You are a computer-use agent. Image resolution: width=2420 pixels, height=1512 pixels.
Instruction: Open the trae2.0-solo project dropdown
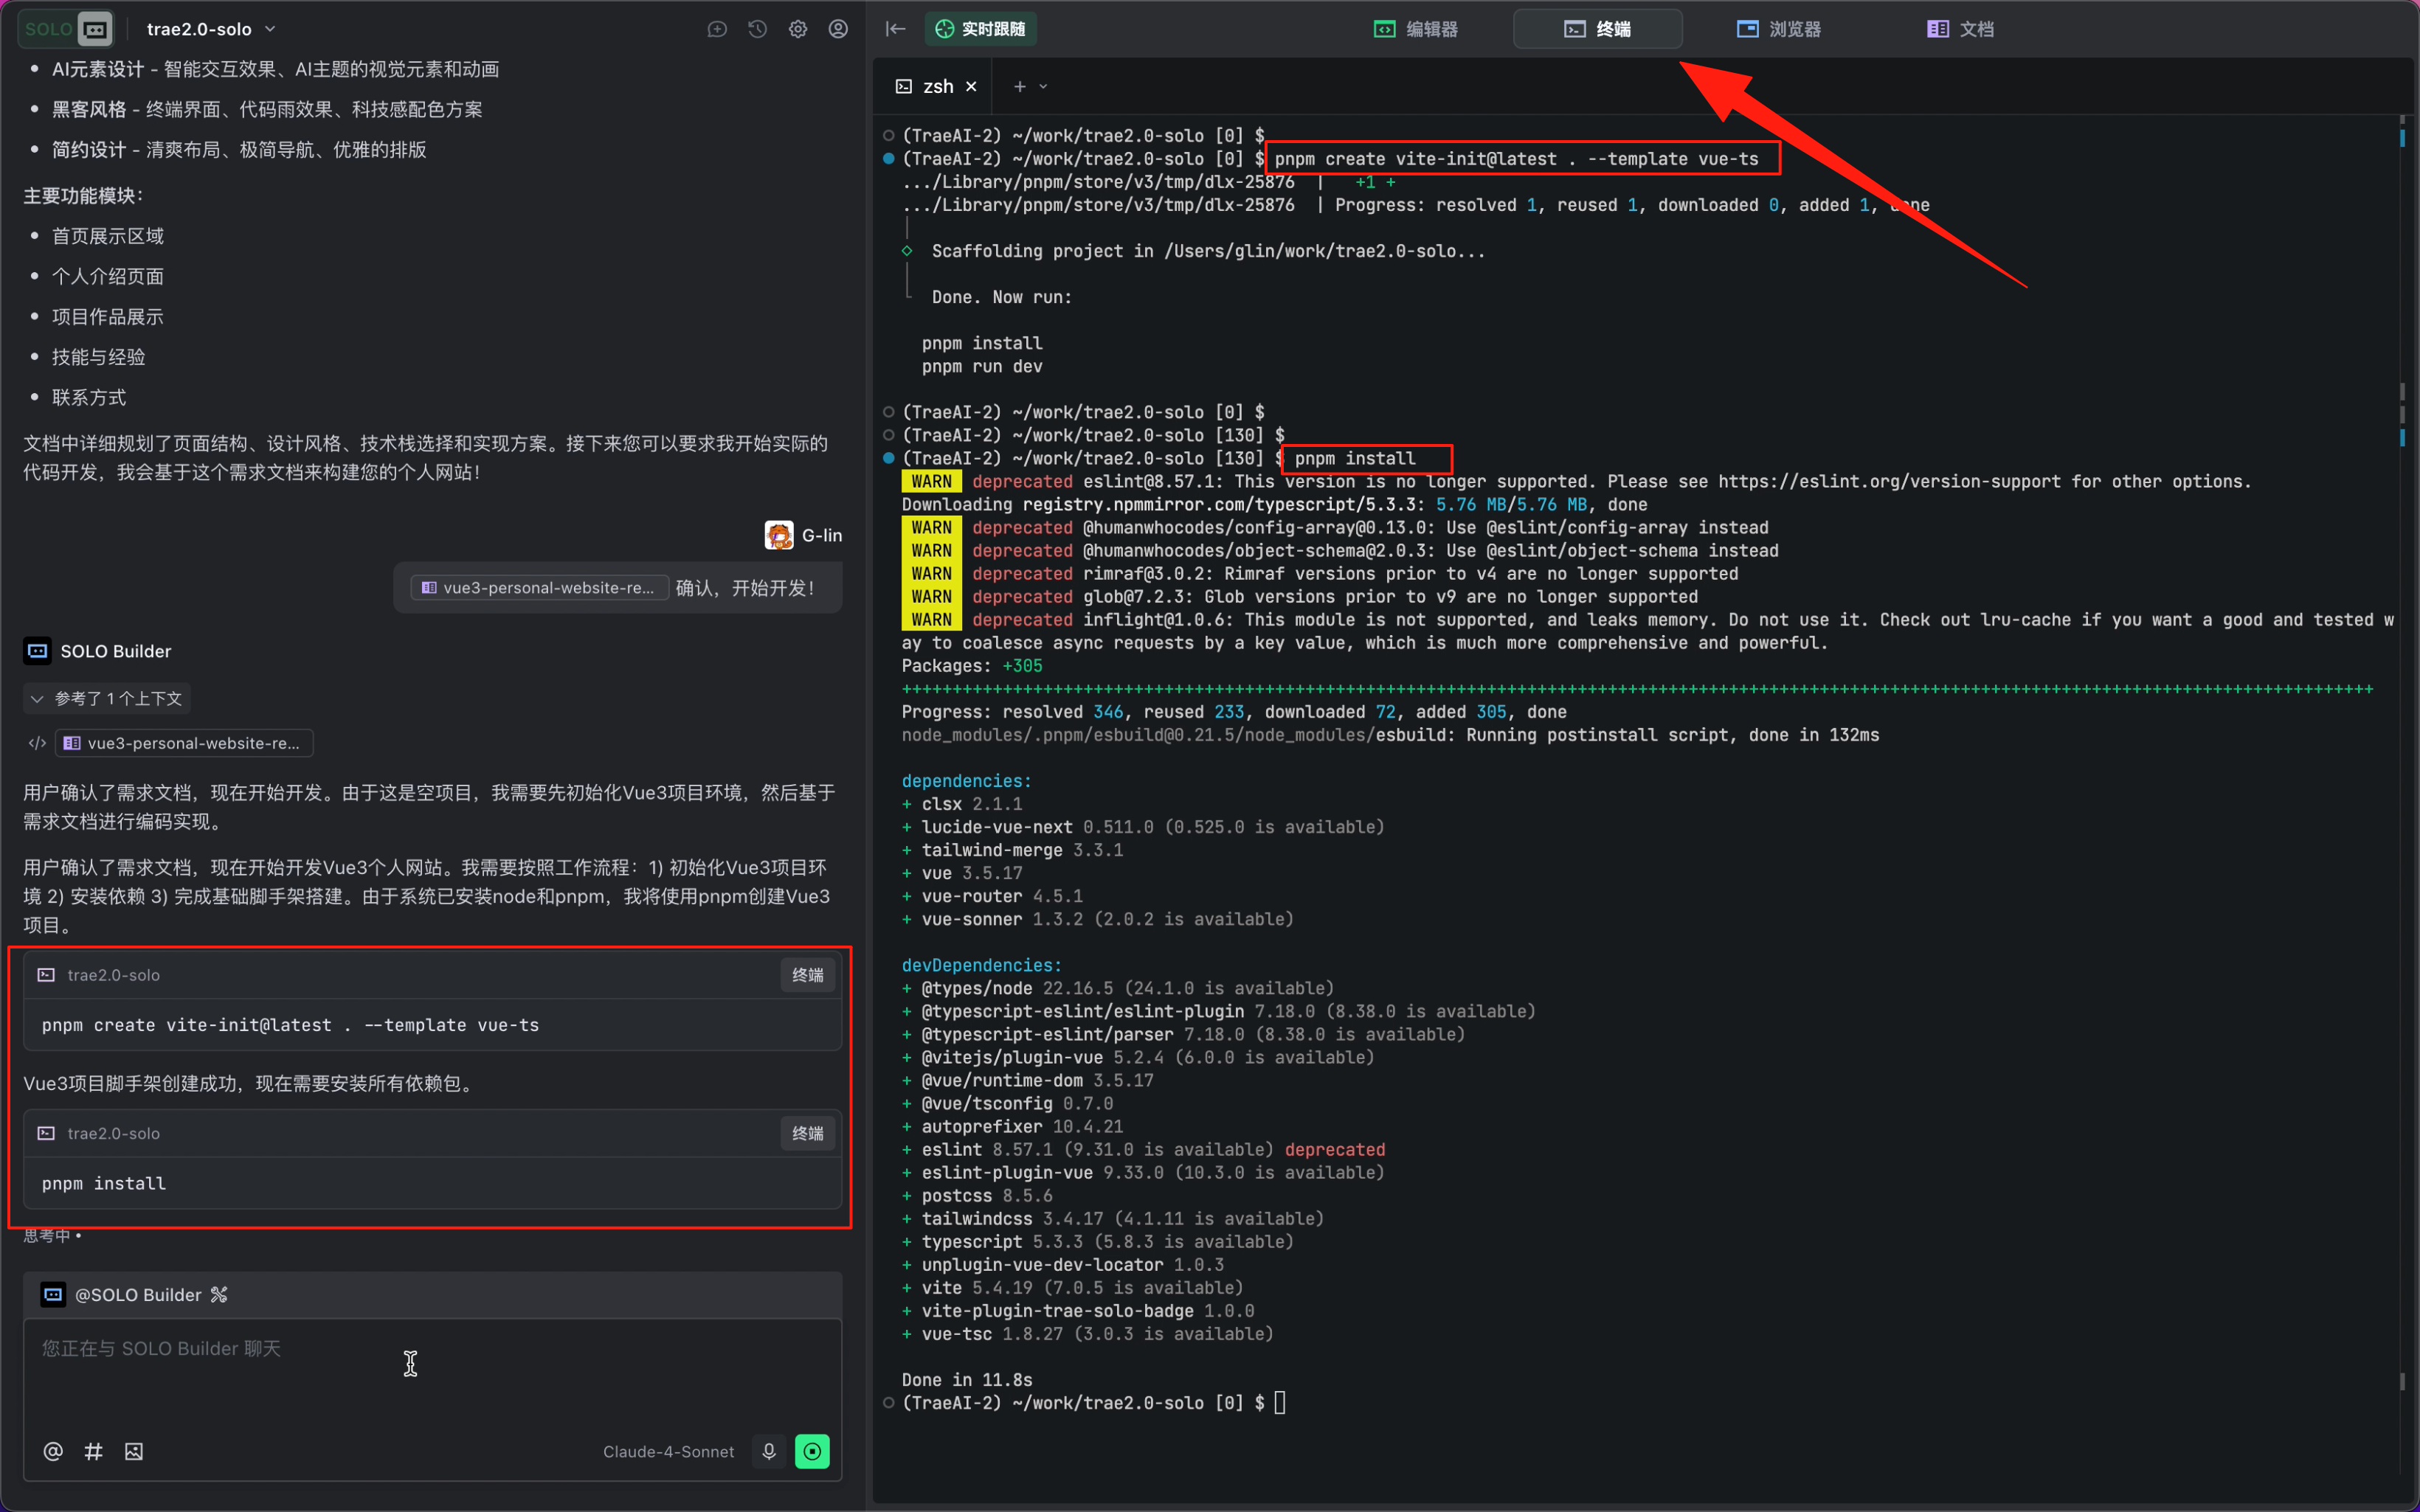[211, 29]
